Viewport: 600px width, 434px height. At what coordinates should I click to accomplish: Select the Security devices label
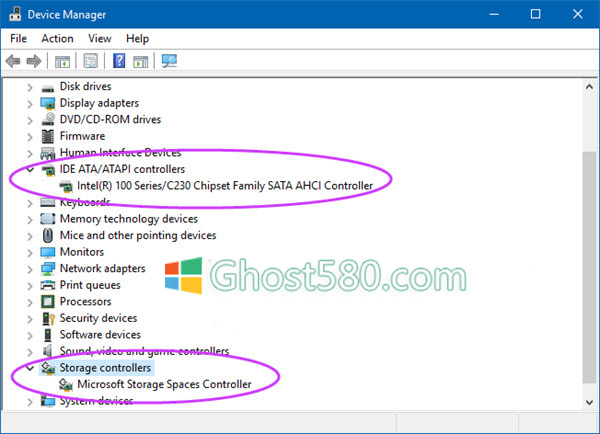pos(98,318)
